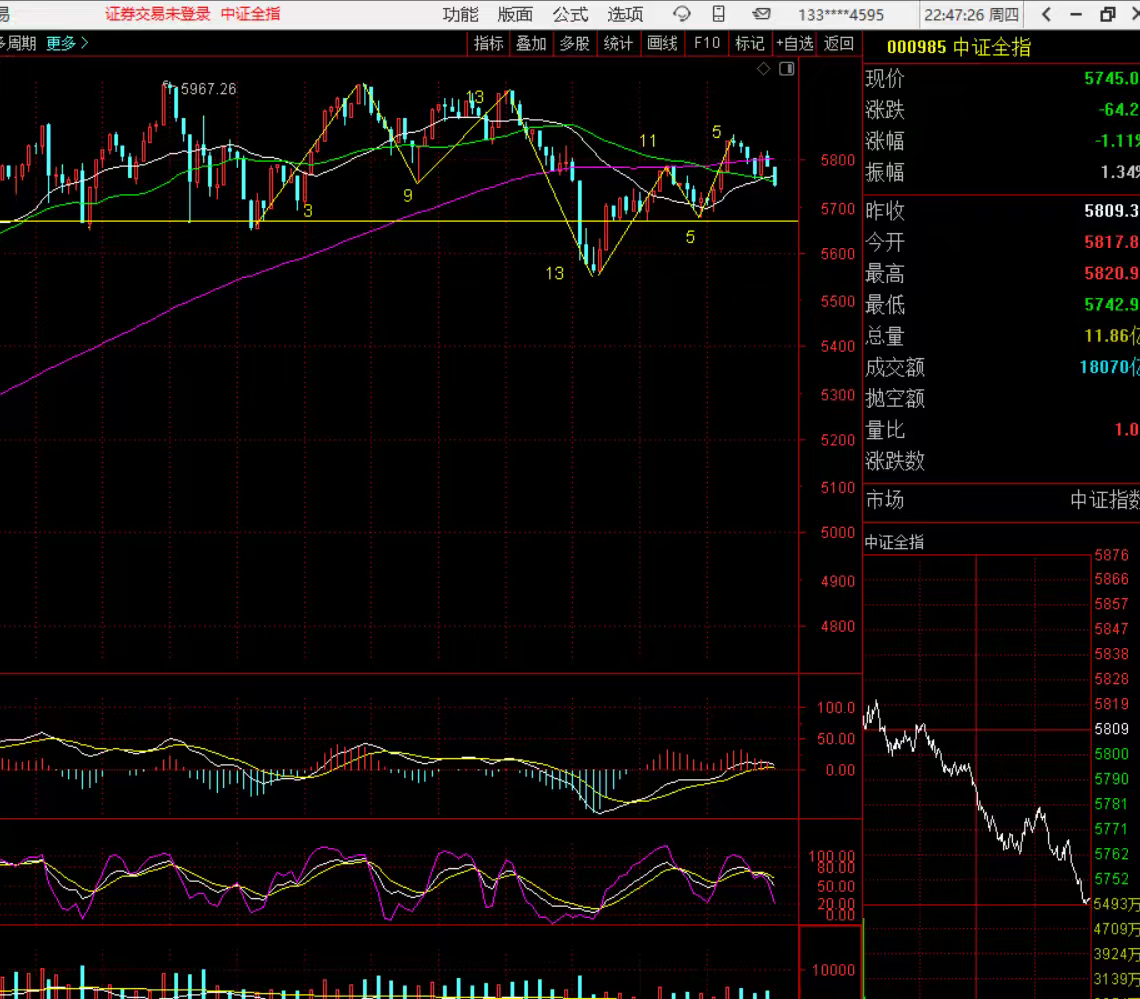The image size is (1140, 999).
Task: Click the 5967.26 high price marker
Action: click(207, 89)
